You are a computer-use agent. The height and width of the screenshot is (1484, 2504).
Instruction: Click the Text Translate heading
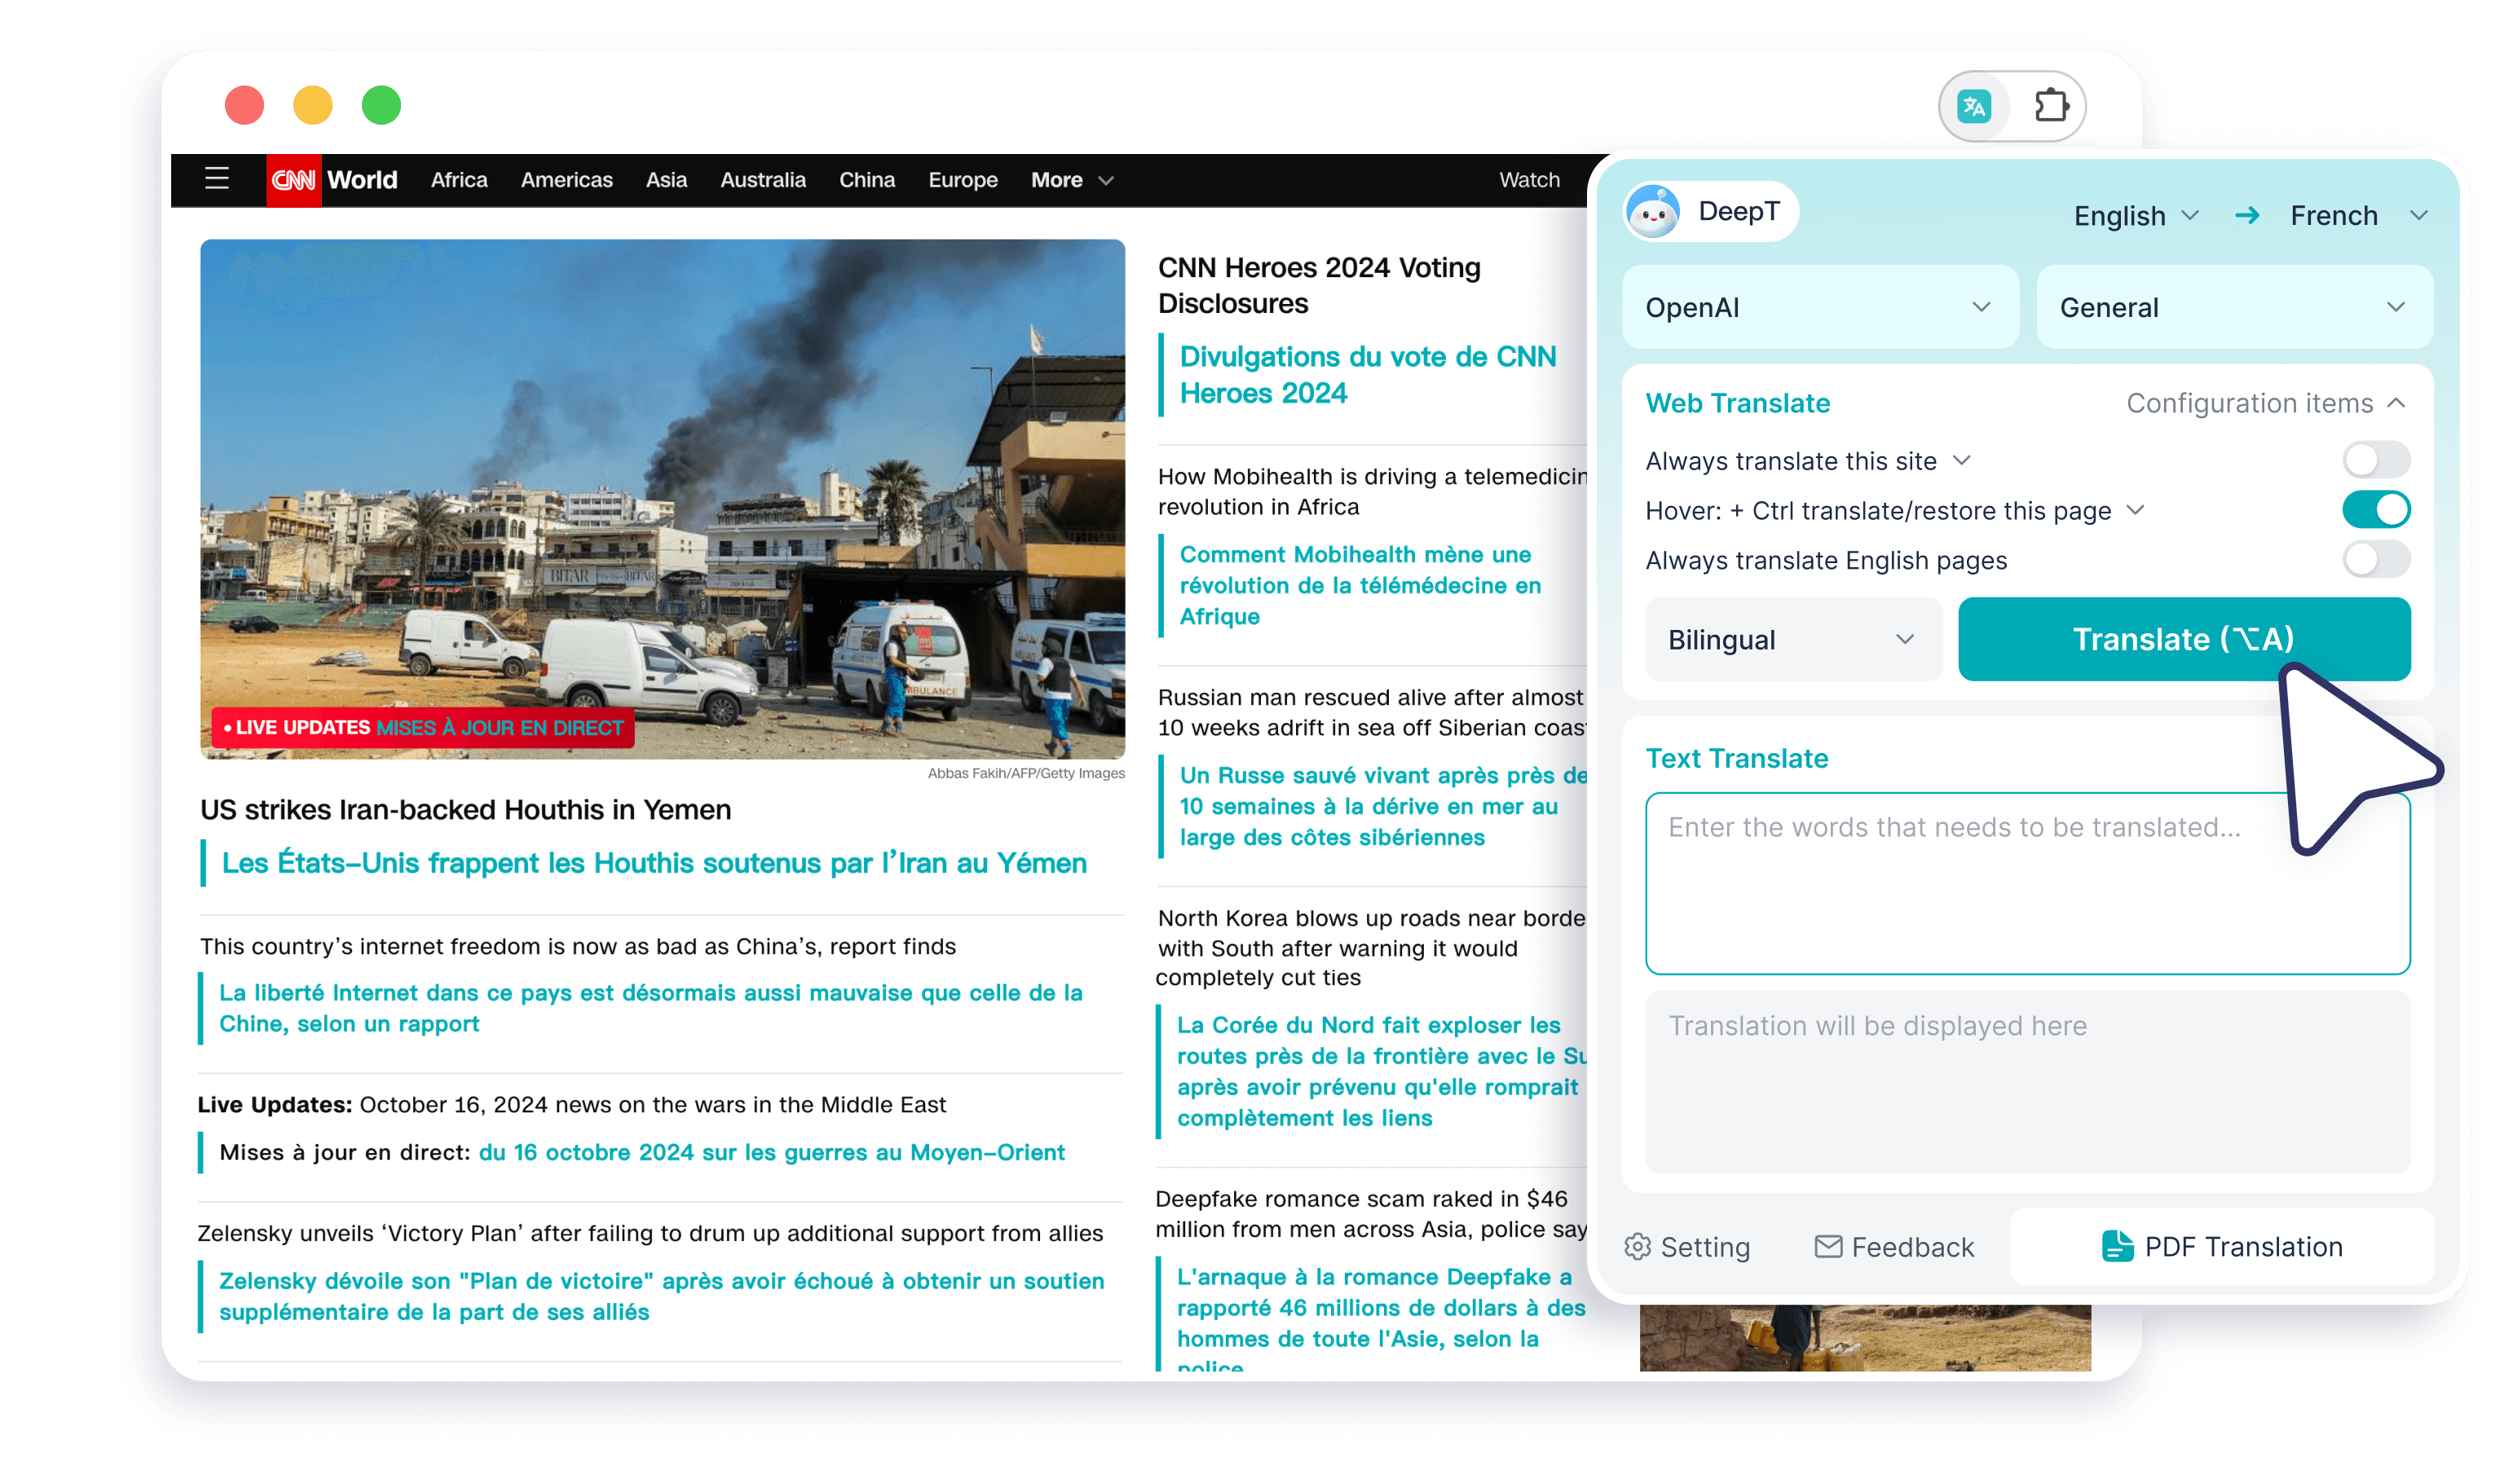pos(1737,758)
